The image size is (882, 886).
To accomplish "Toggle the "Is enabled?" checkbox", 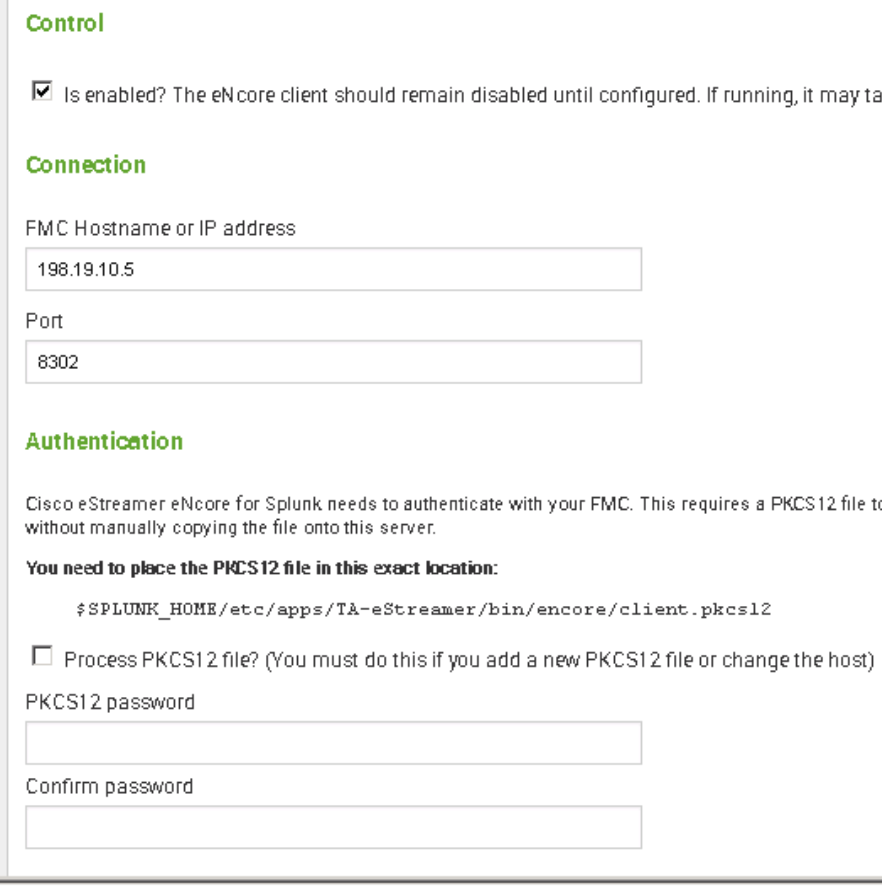I will point(42,92).
